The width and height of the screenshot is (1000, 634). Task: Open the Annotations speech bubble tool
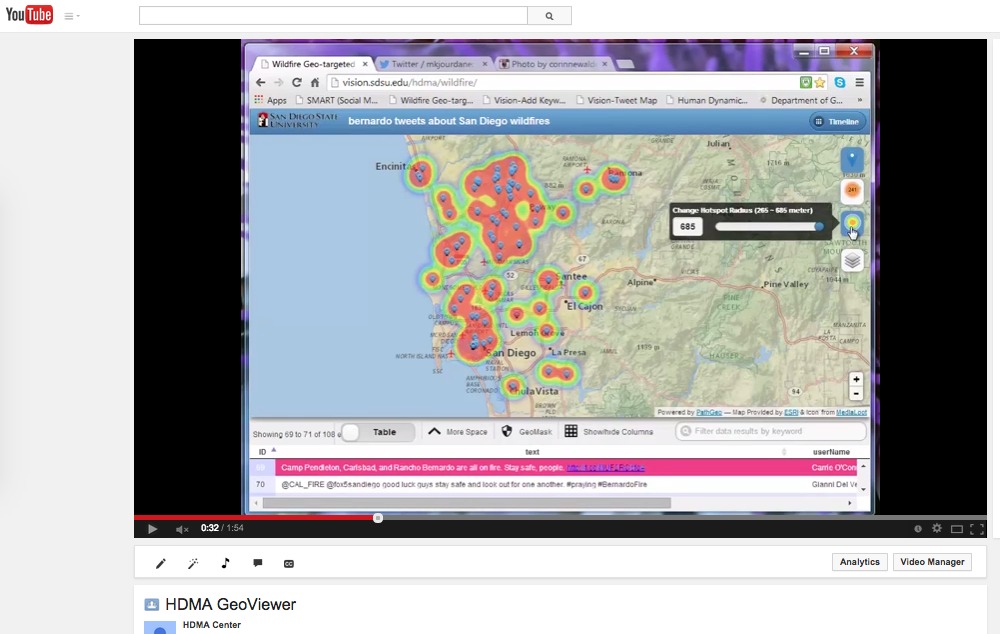point(258,563)
